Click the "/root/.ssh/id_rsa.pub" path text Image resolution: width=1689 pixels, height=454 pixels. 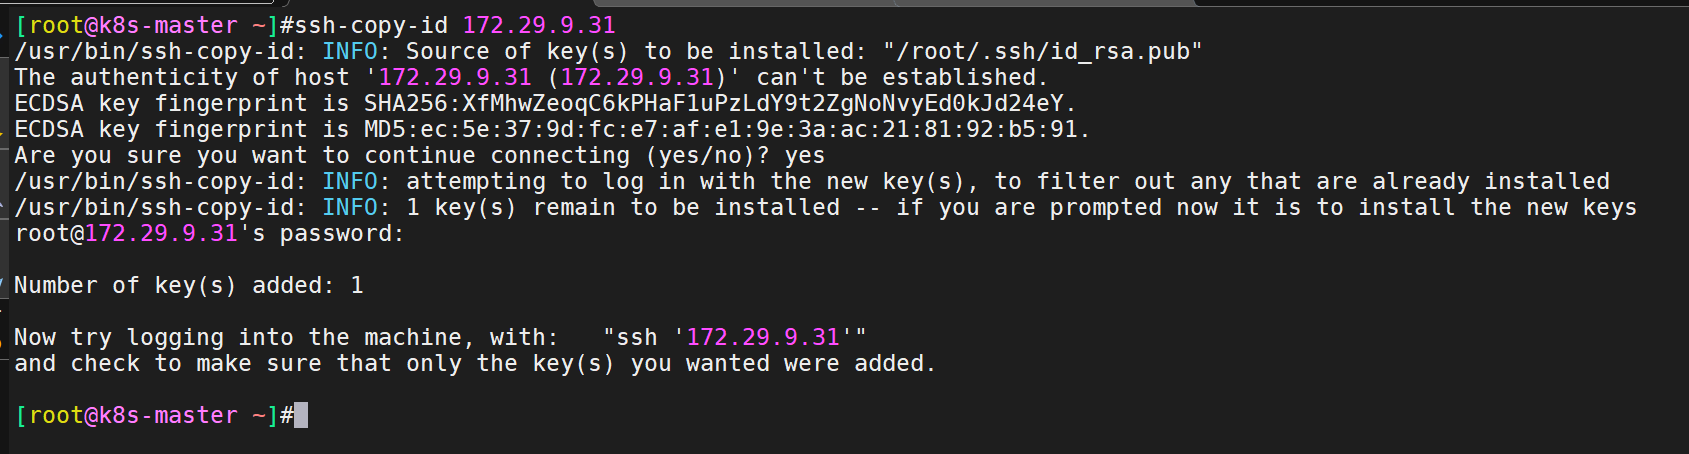tap(1042, 51)
